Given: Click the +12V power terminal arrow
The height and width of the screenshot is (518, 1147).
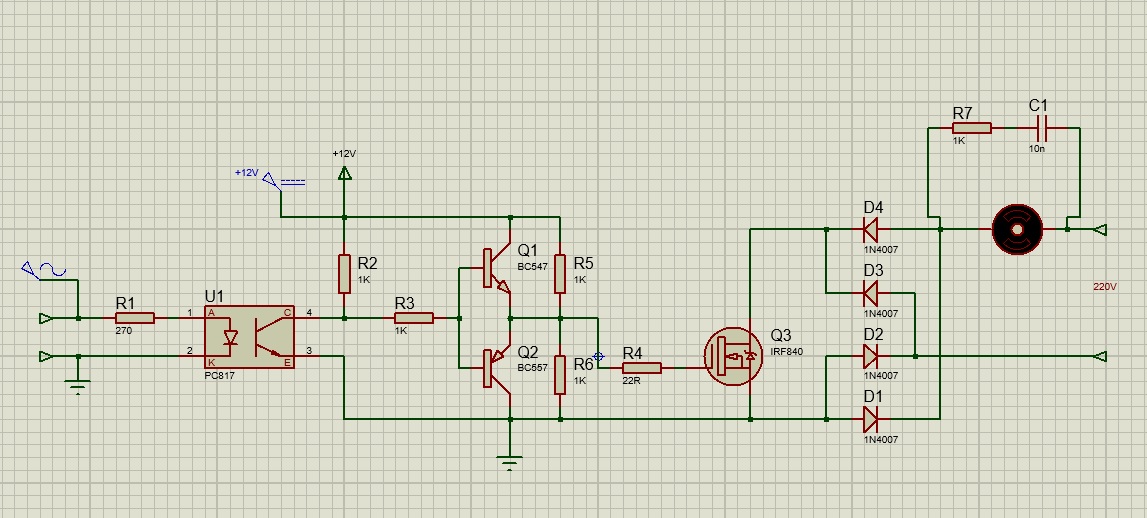Looking at the screenshot, I should [x=344, y=174].
